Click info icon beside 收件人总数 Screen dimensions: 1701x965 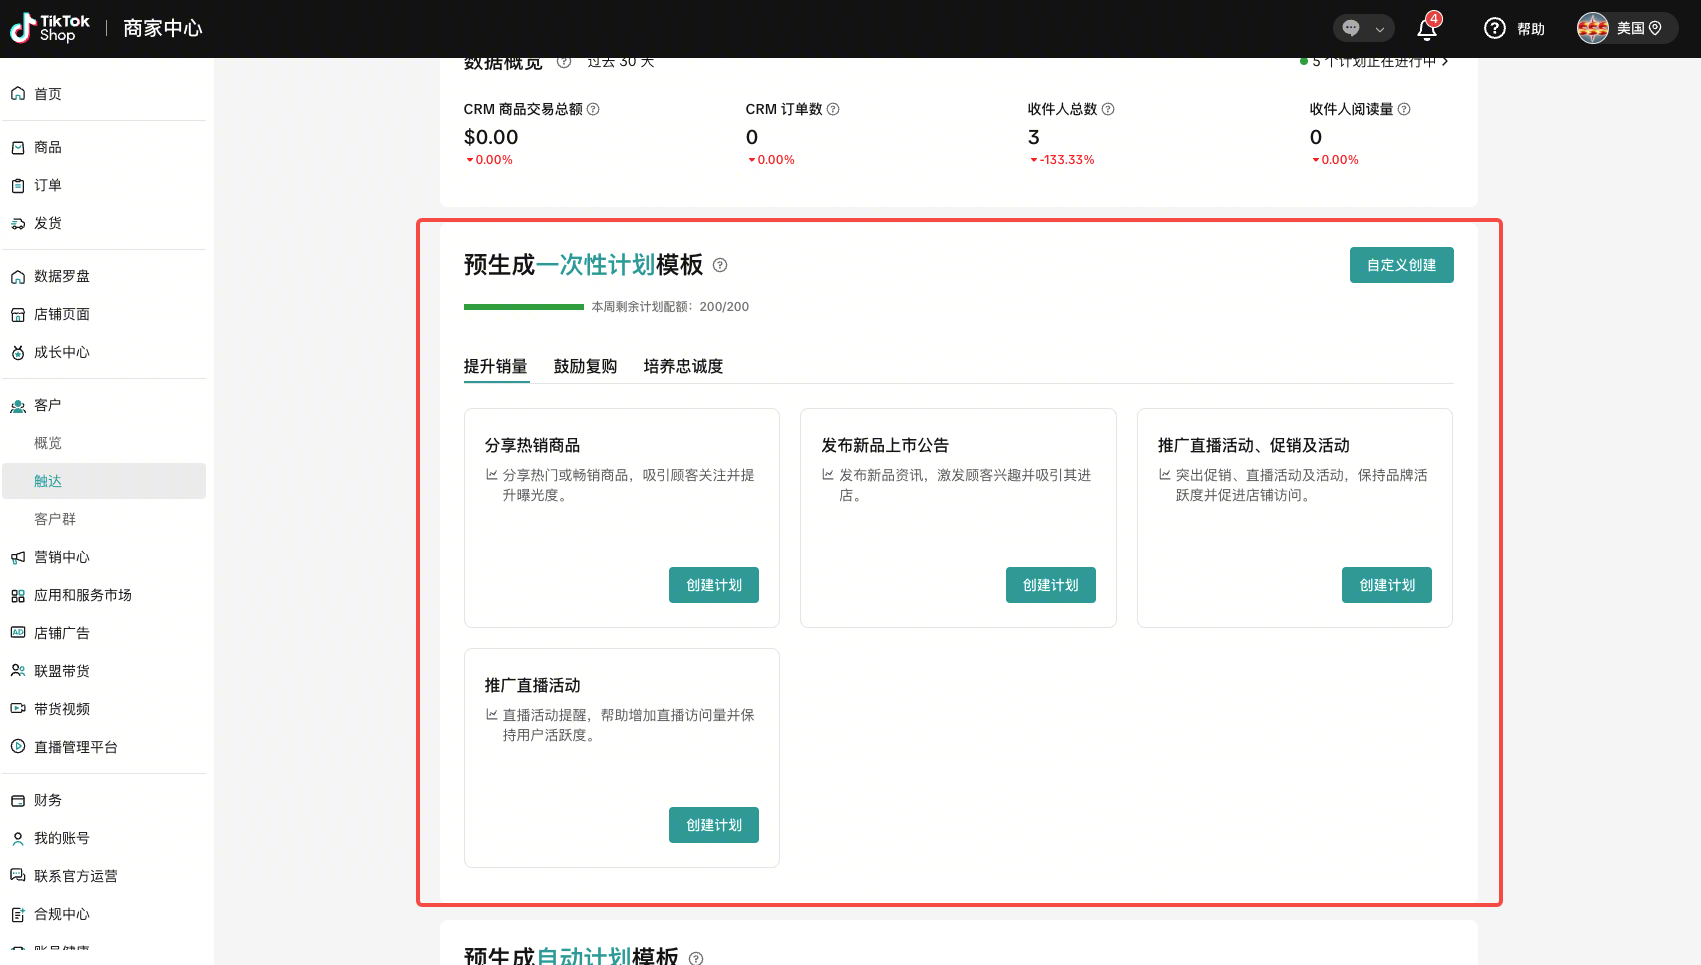[1108, 109]
